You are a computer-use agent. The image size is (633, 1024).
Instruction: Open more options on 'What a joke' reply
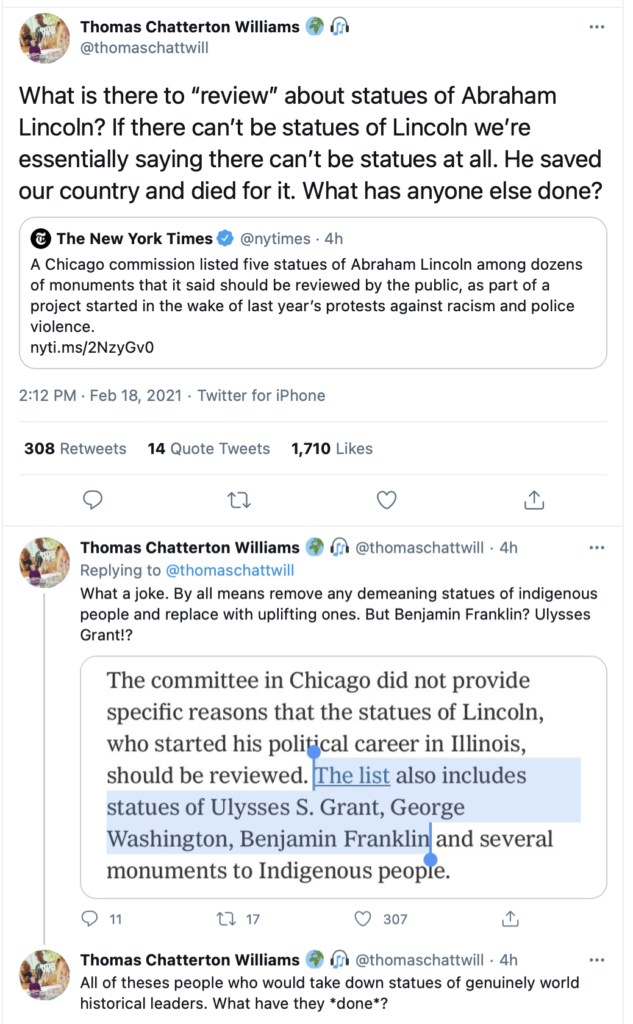(x=596, y=547)
